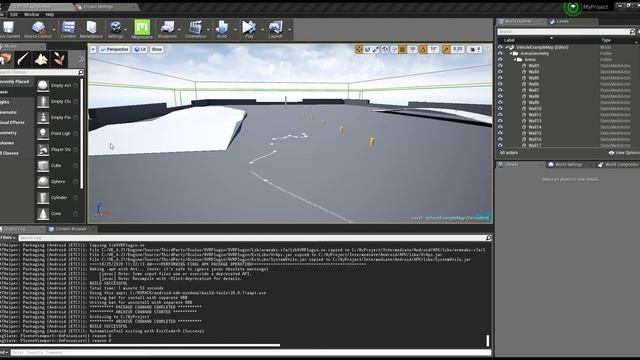Toggle rotation snapping in viewport toolbar
The width and height of the screenshot is (640, 360).
[423, 49]
